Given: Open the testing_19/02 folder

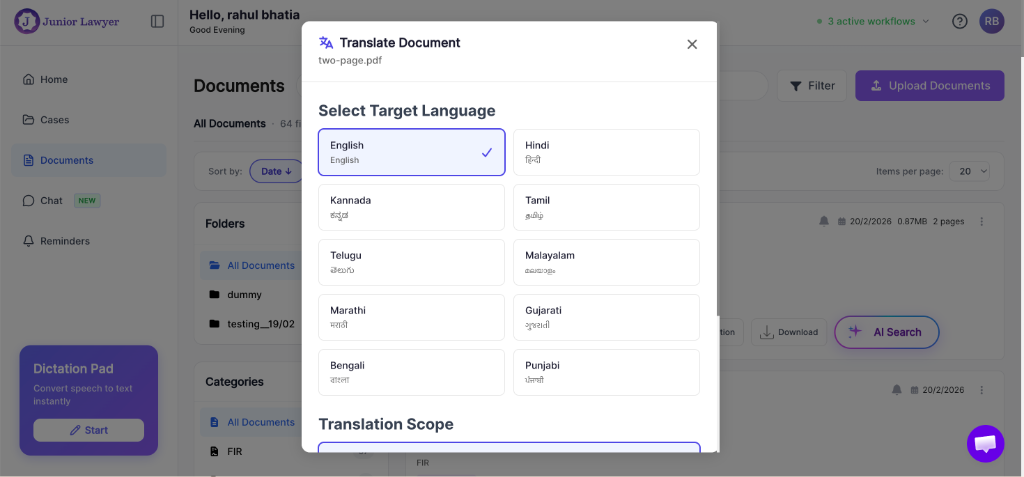Looking at the screenshot, I should coord(251,323).
